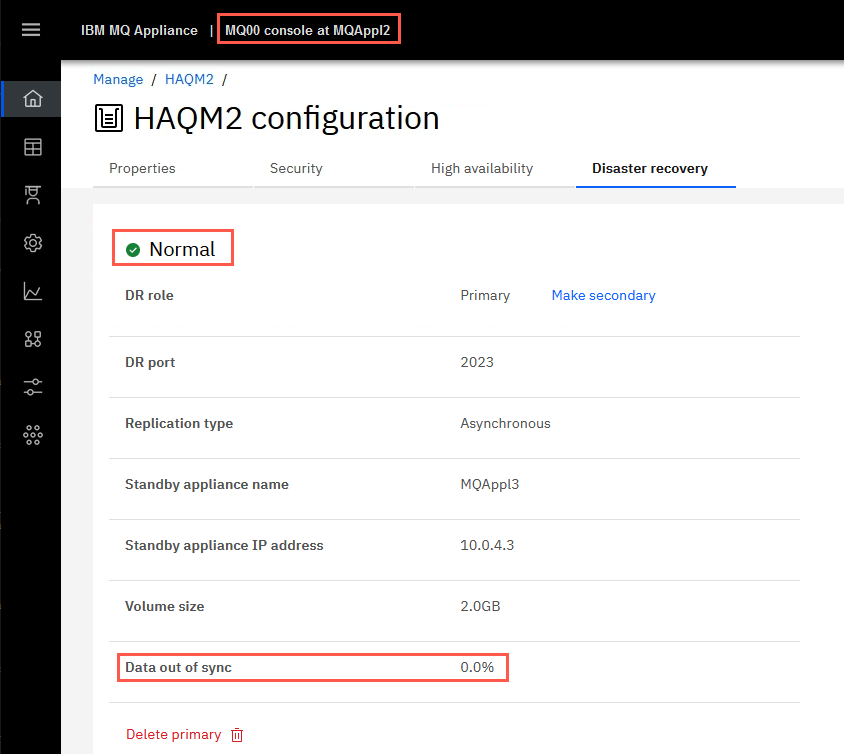Click the IBM MQ Appliance title
844x754 pixels.
pos(139,30)
